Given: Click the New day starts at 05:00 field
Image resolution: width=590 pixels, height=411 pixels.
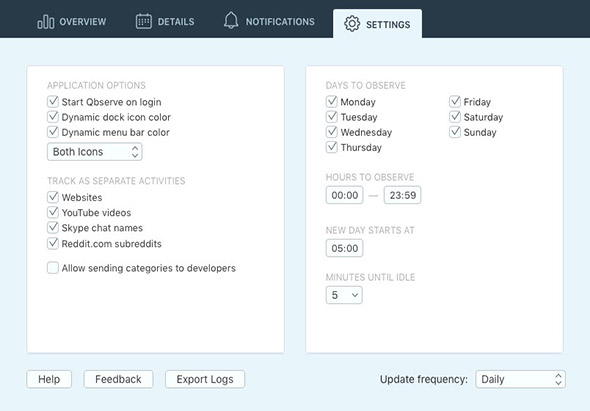Looking at the screenshot, I should [345, 248].
